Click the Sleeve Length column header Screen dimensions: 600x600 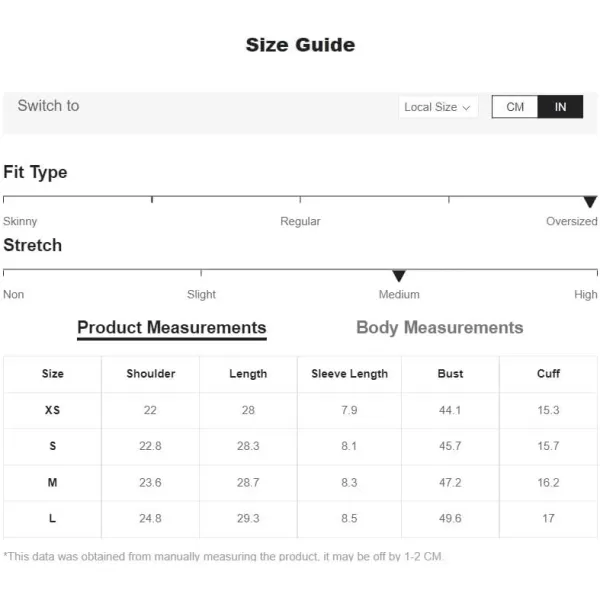click(349, 373)
